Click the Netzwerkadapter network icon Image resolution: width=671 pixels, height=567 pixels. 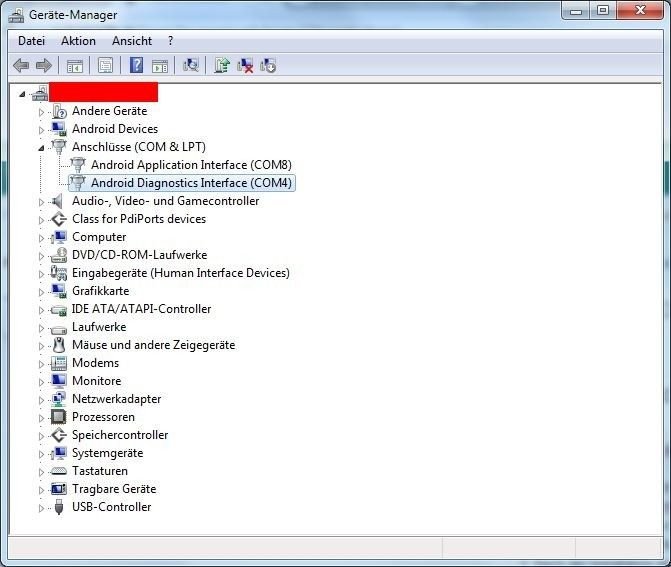pos(59,399)
